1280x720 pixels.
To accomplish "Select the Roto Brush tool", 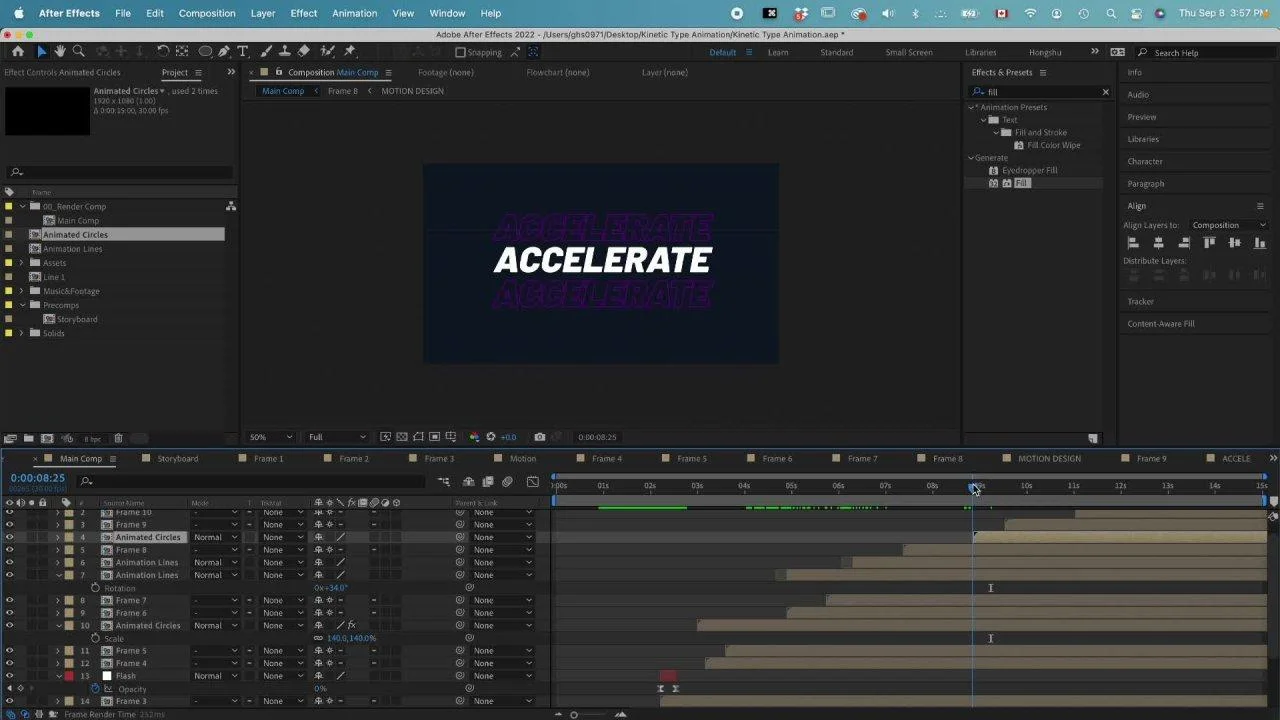I will (328, 51).
